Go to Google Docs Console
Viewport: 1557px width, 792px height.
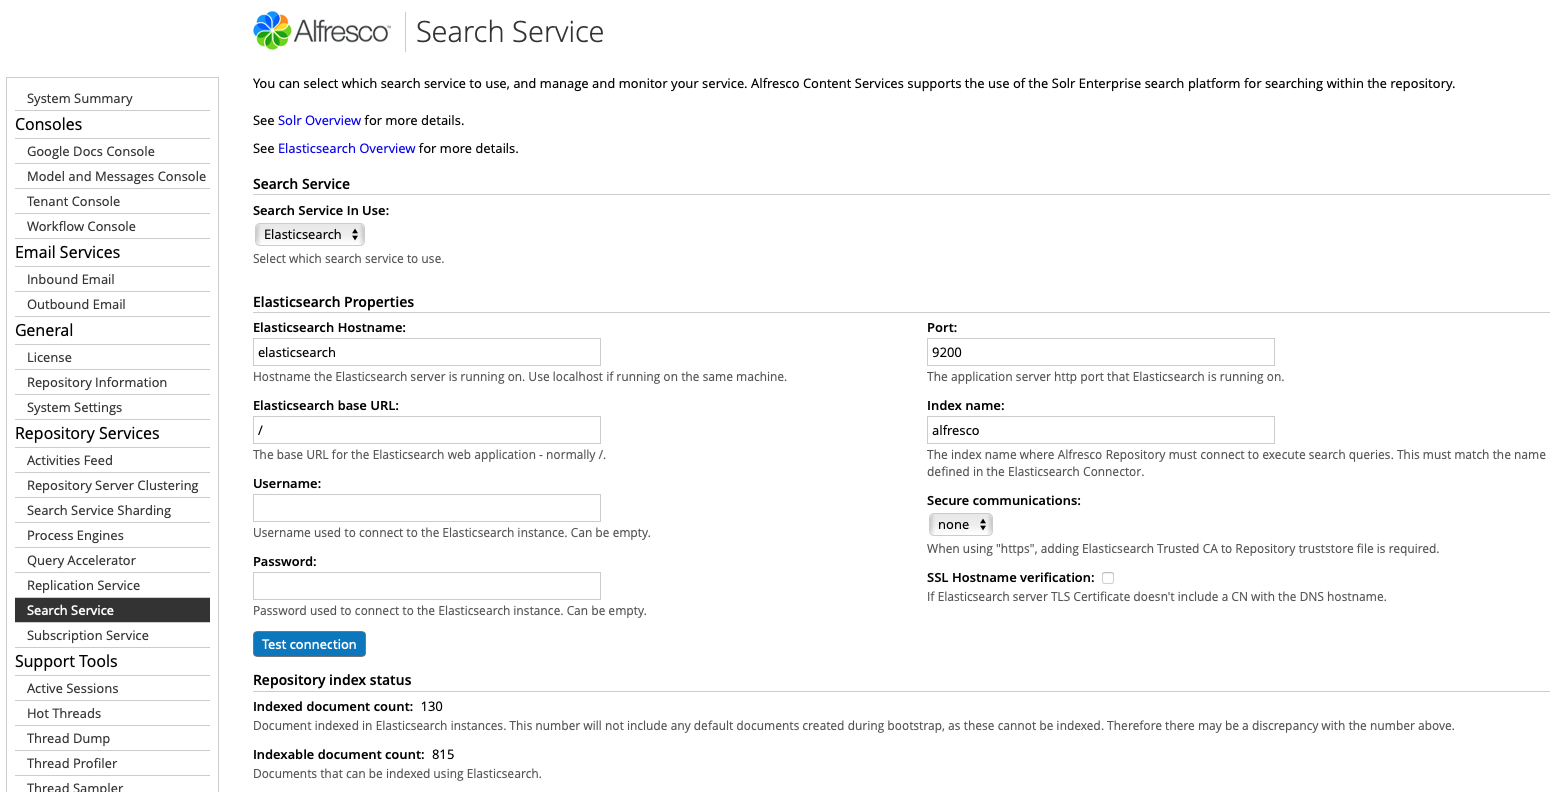(x=91, y=151)
